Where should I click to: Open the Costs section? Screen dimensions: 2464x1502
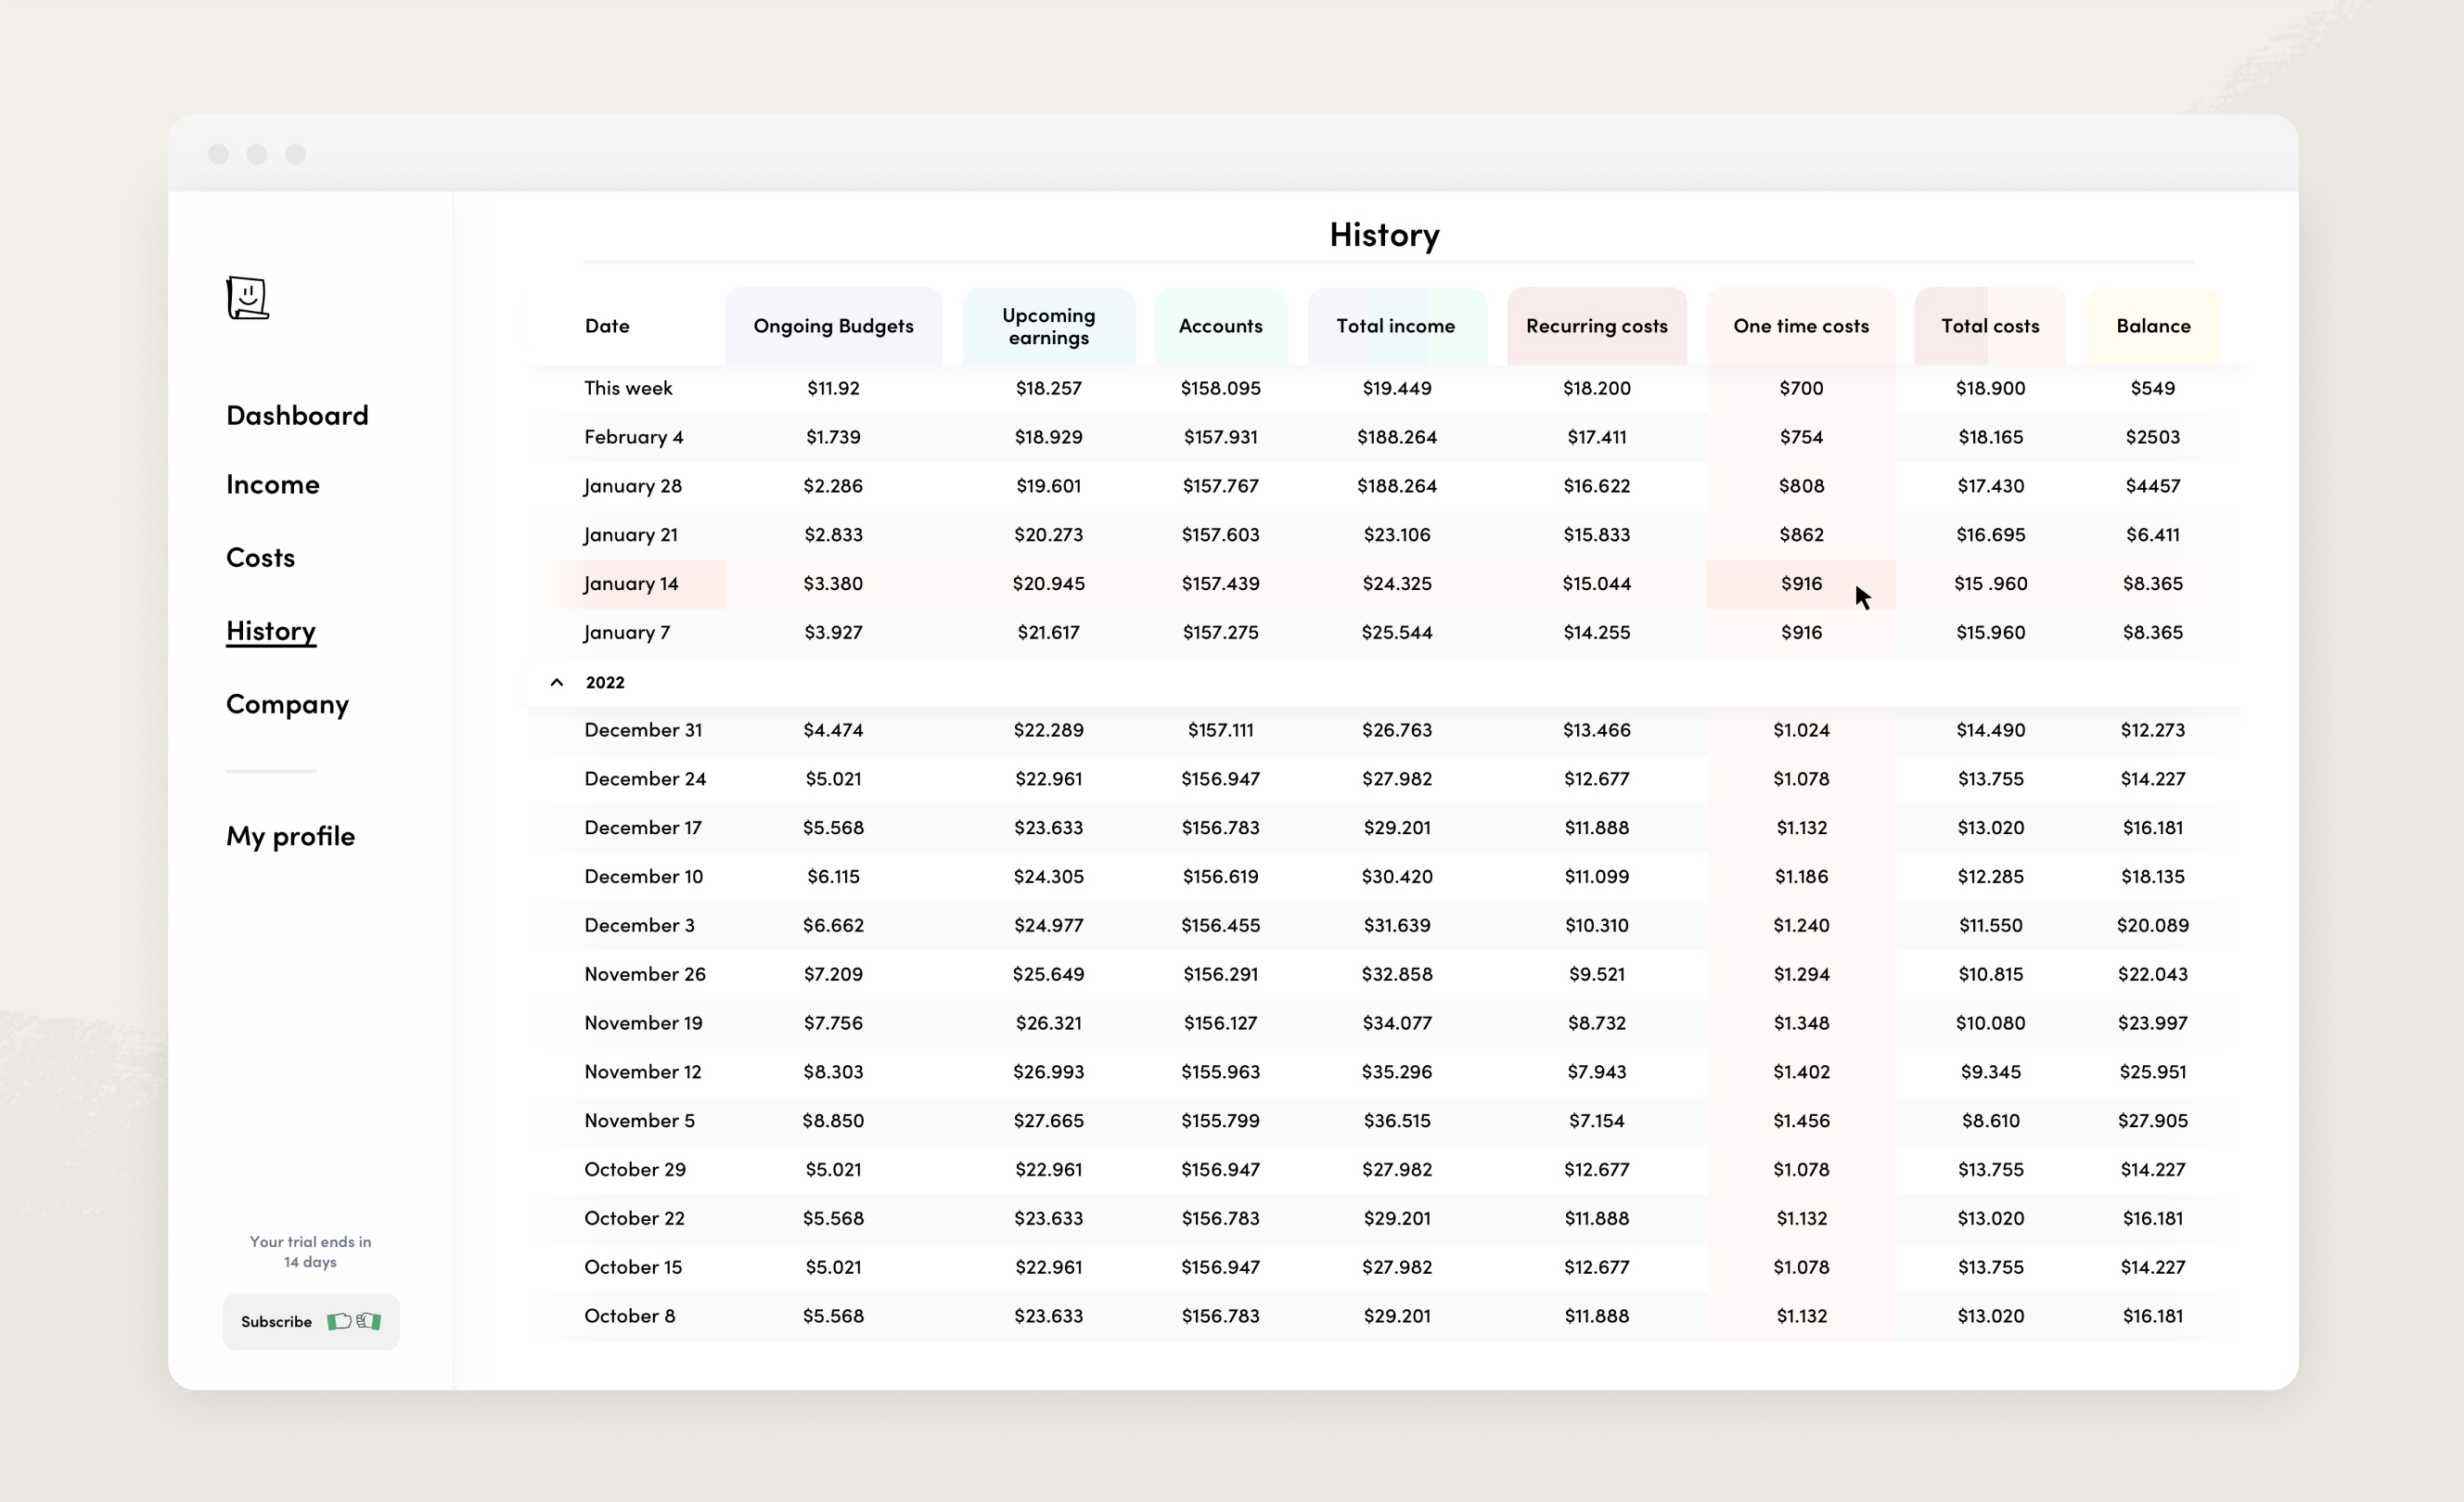tap(260, 557)
